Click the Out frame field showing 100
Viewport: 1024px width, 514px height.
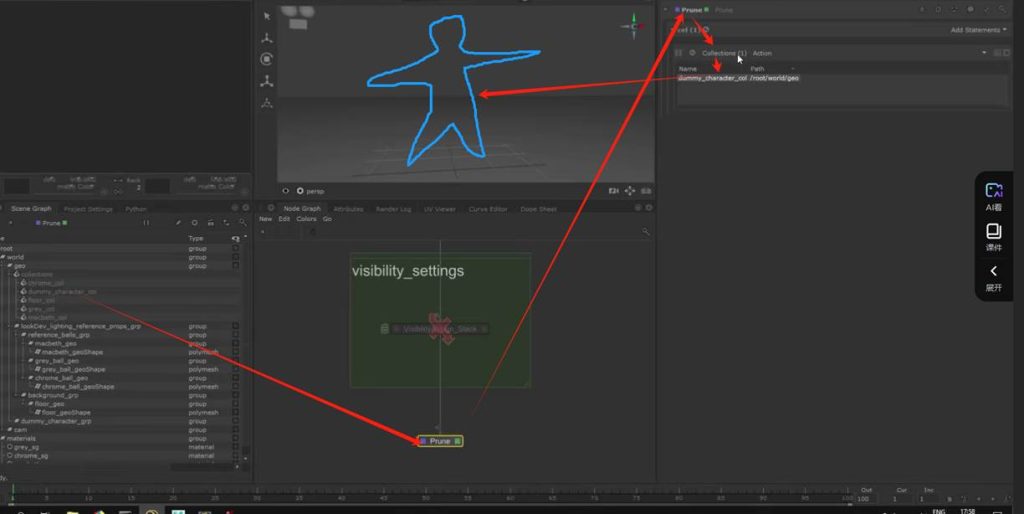point(864,498)
